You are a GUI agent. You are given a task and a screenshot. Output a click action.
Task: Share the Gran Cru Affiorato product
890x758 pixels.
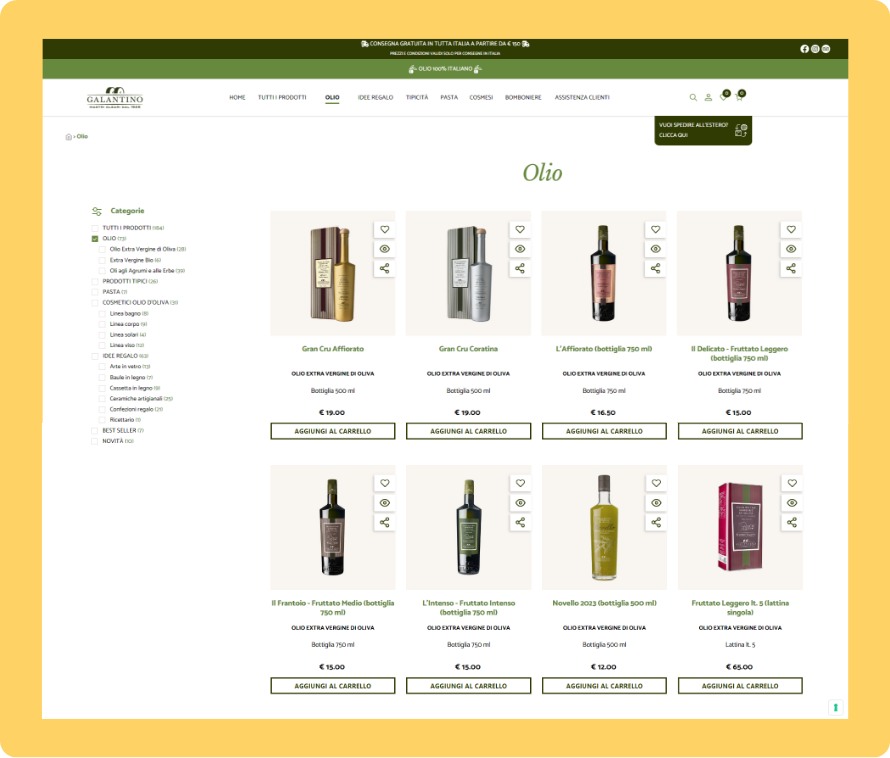[385, 268]
